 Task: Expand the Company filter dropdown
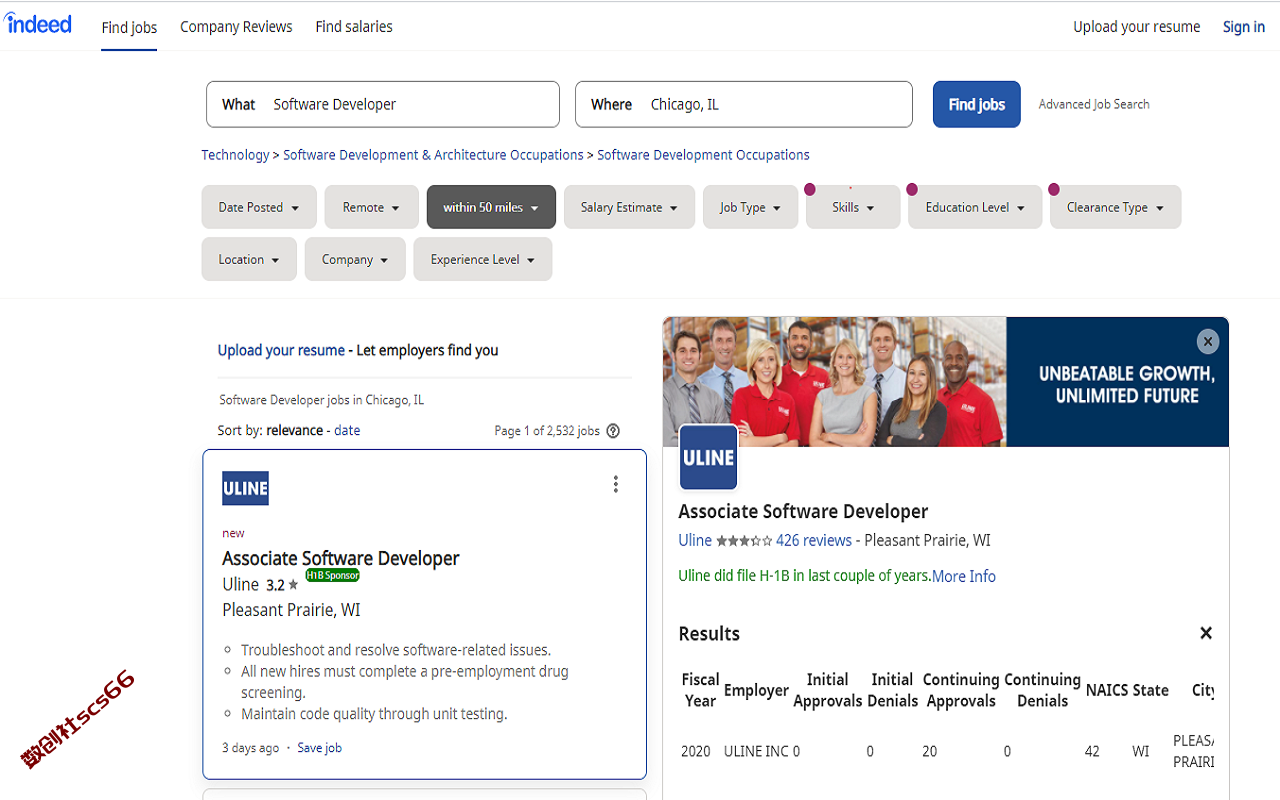tap(355, 259)
